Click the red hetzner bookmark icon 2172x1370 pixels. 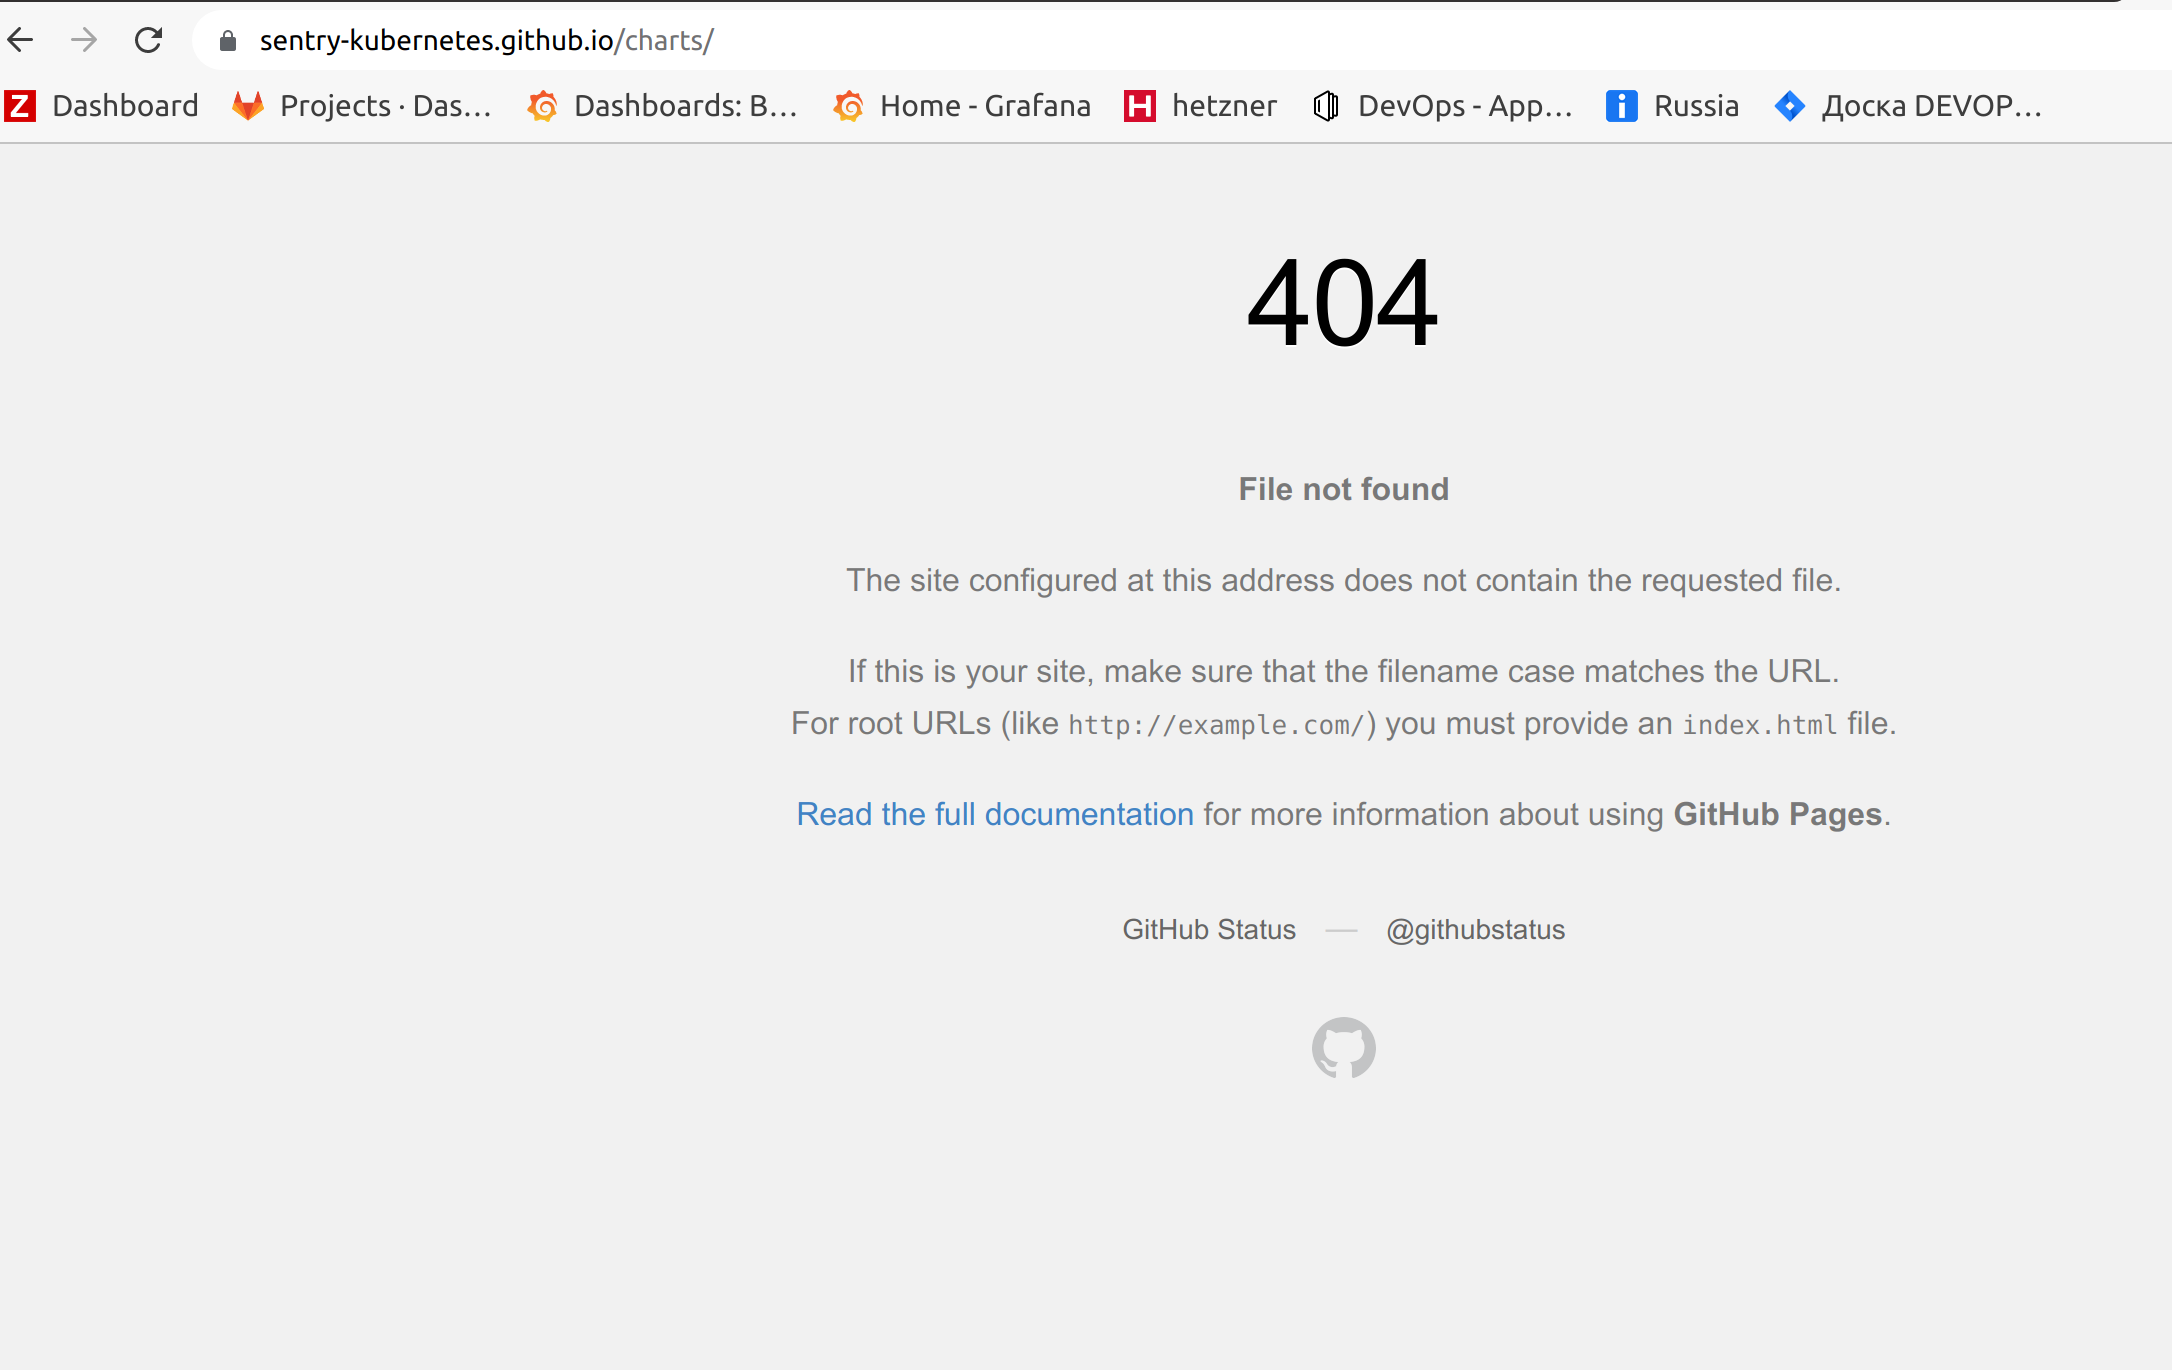pyautogui.click(x=1140, y=105)
